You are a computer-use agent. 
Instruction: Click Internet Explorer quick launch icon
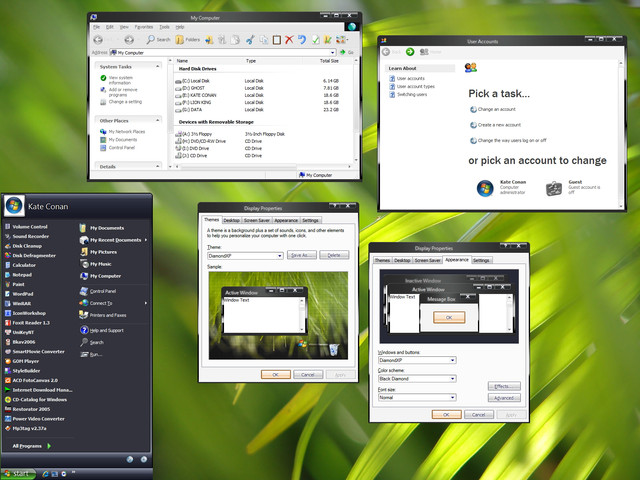[45, 474]
